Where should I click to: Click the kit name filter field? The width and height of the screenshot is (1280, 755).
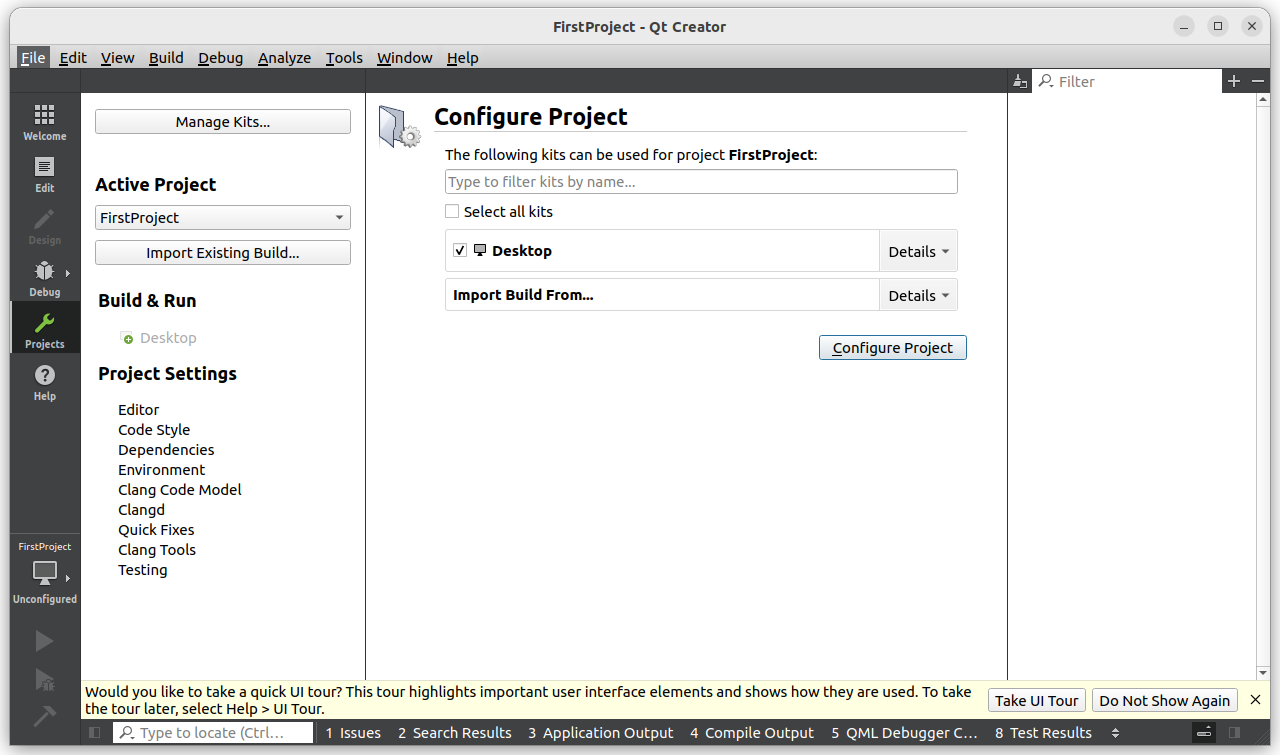pyautogui.click(x=701, y=182)
